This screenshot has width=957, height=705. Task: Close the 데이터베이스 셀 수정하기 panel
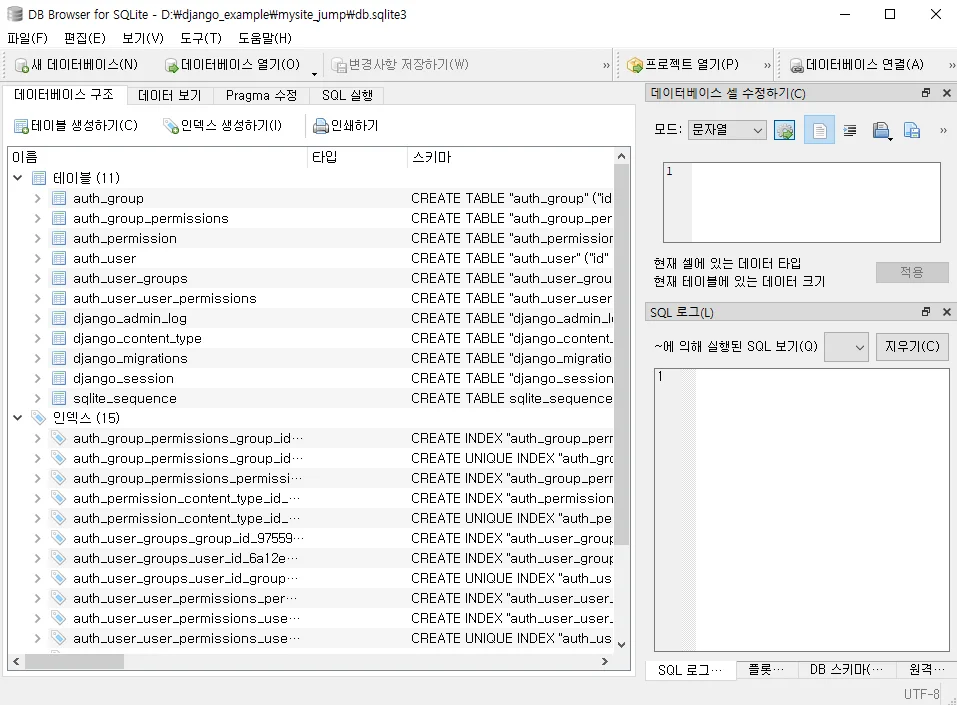(947, 93)
